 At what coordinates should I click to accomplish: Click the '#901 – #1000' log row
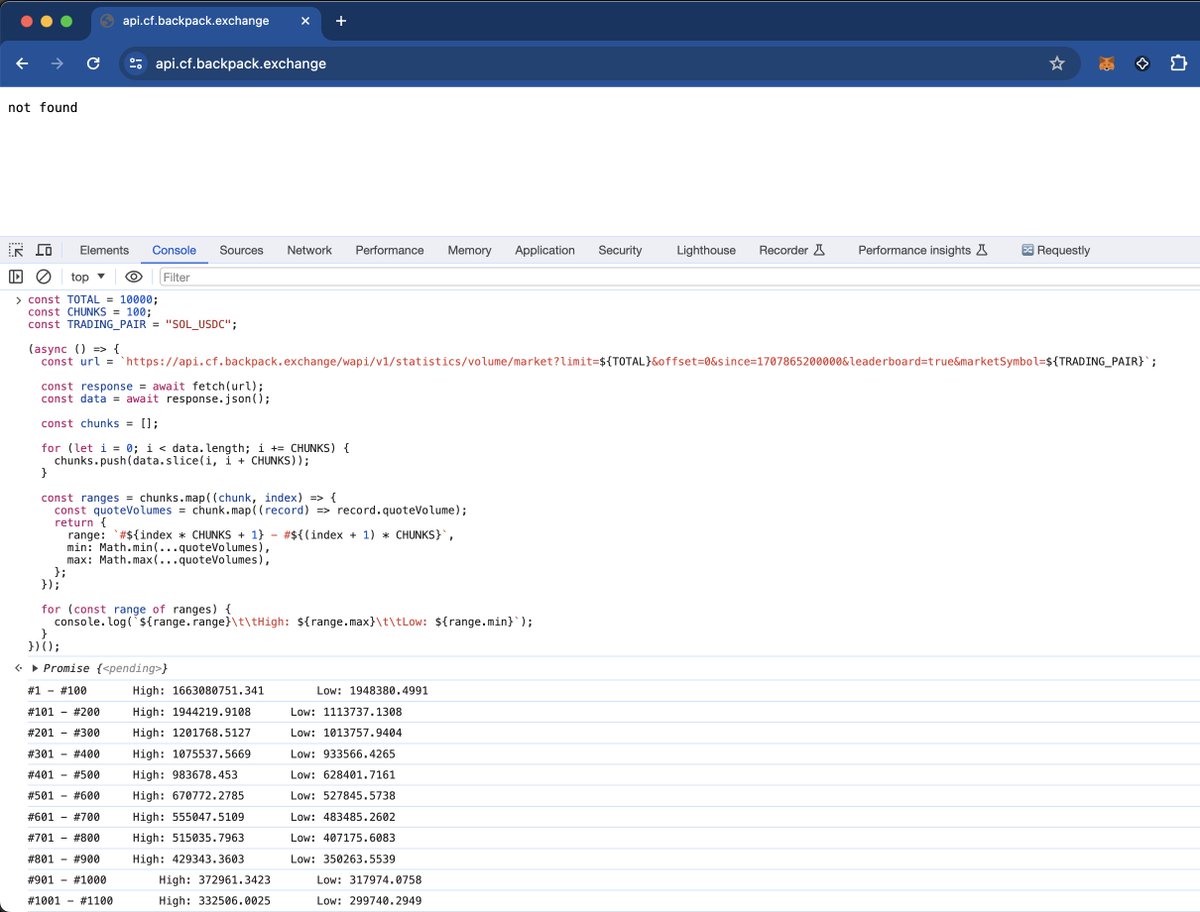tap(600, 880)
